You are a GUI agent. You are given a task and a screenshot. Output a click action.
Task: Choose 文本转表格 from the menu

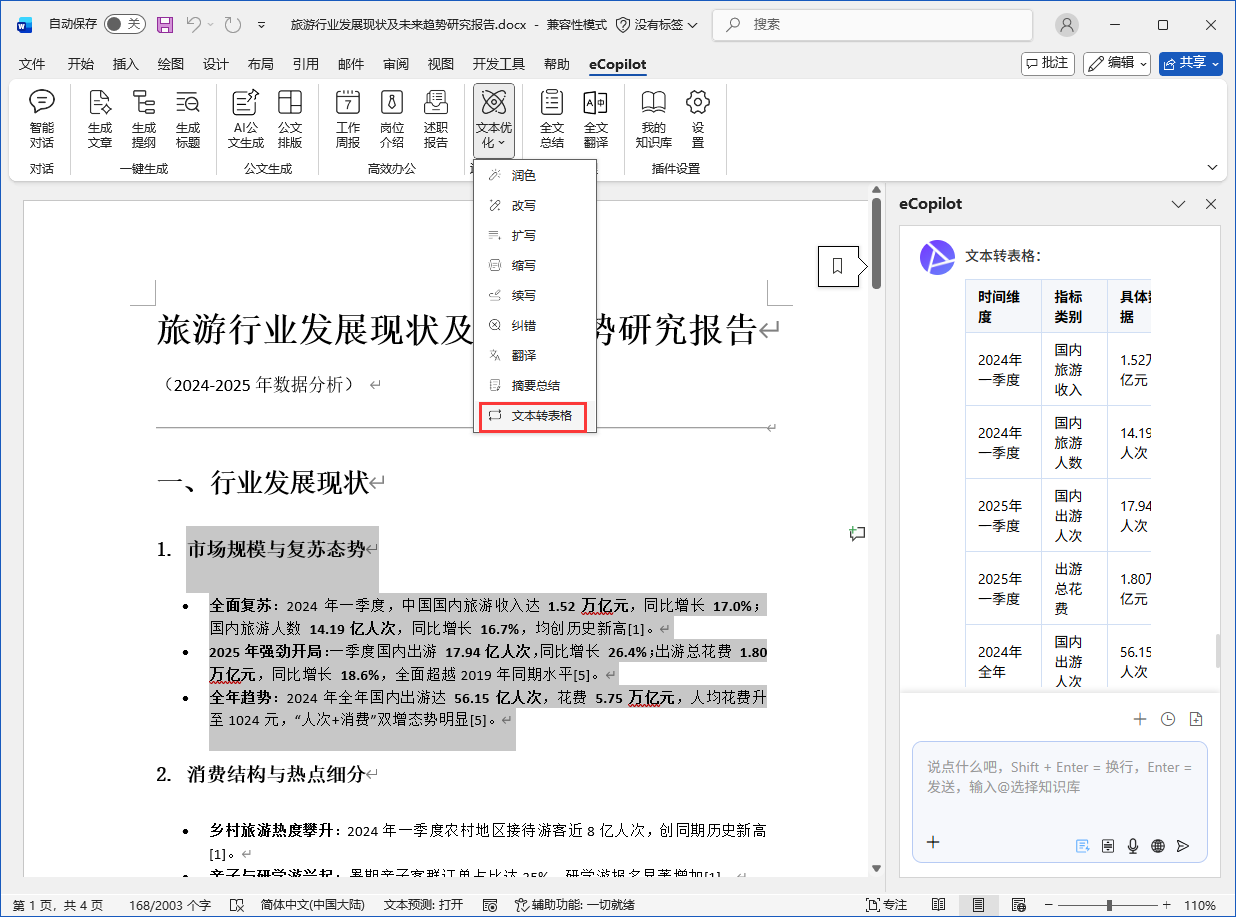pyautogui.click(x=533, y=416)
